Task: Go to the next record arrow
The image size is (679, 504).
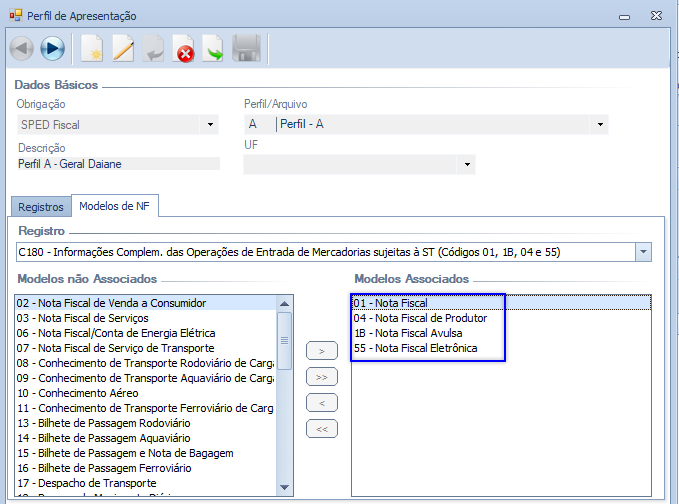Action: coord(52,48)
